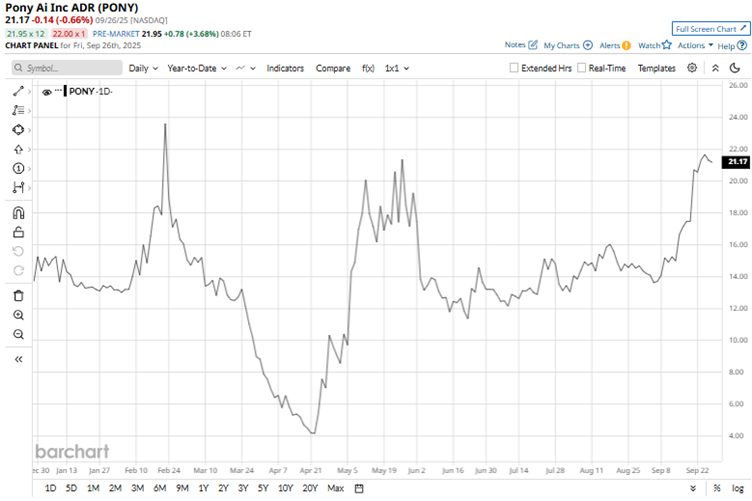Collapse the chart toolbar with up chevrons
This screenshot has height=501, width=752.
[715, 68]
